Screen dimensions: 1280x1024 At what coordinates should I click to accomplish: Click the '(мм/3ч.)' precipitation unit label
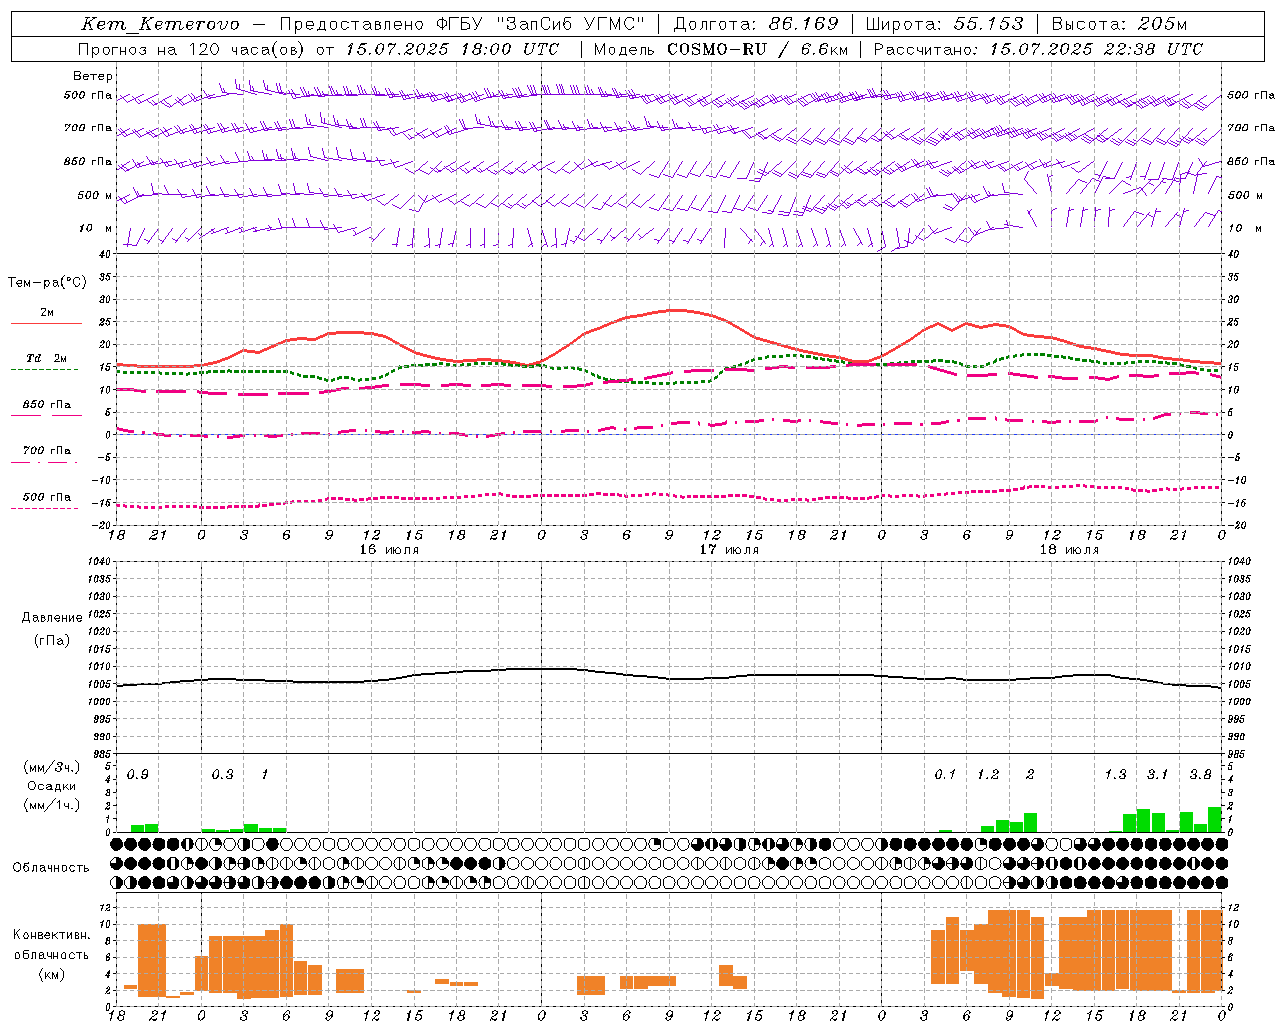tap(51, 767)
